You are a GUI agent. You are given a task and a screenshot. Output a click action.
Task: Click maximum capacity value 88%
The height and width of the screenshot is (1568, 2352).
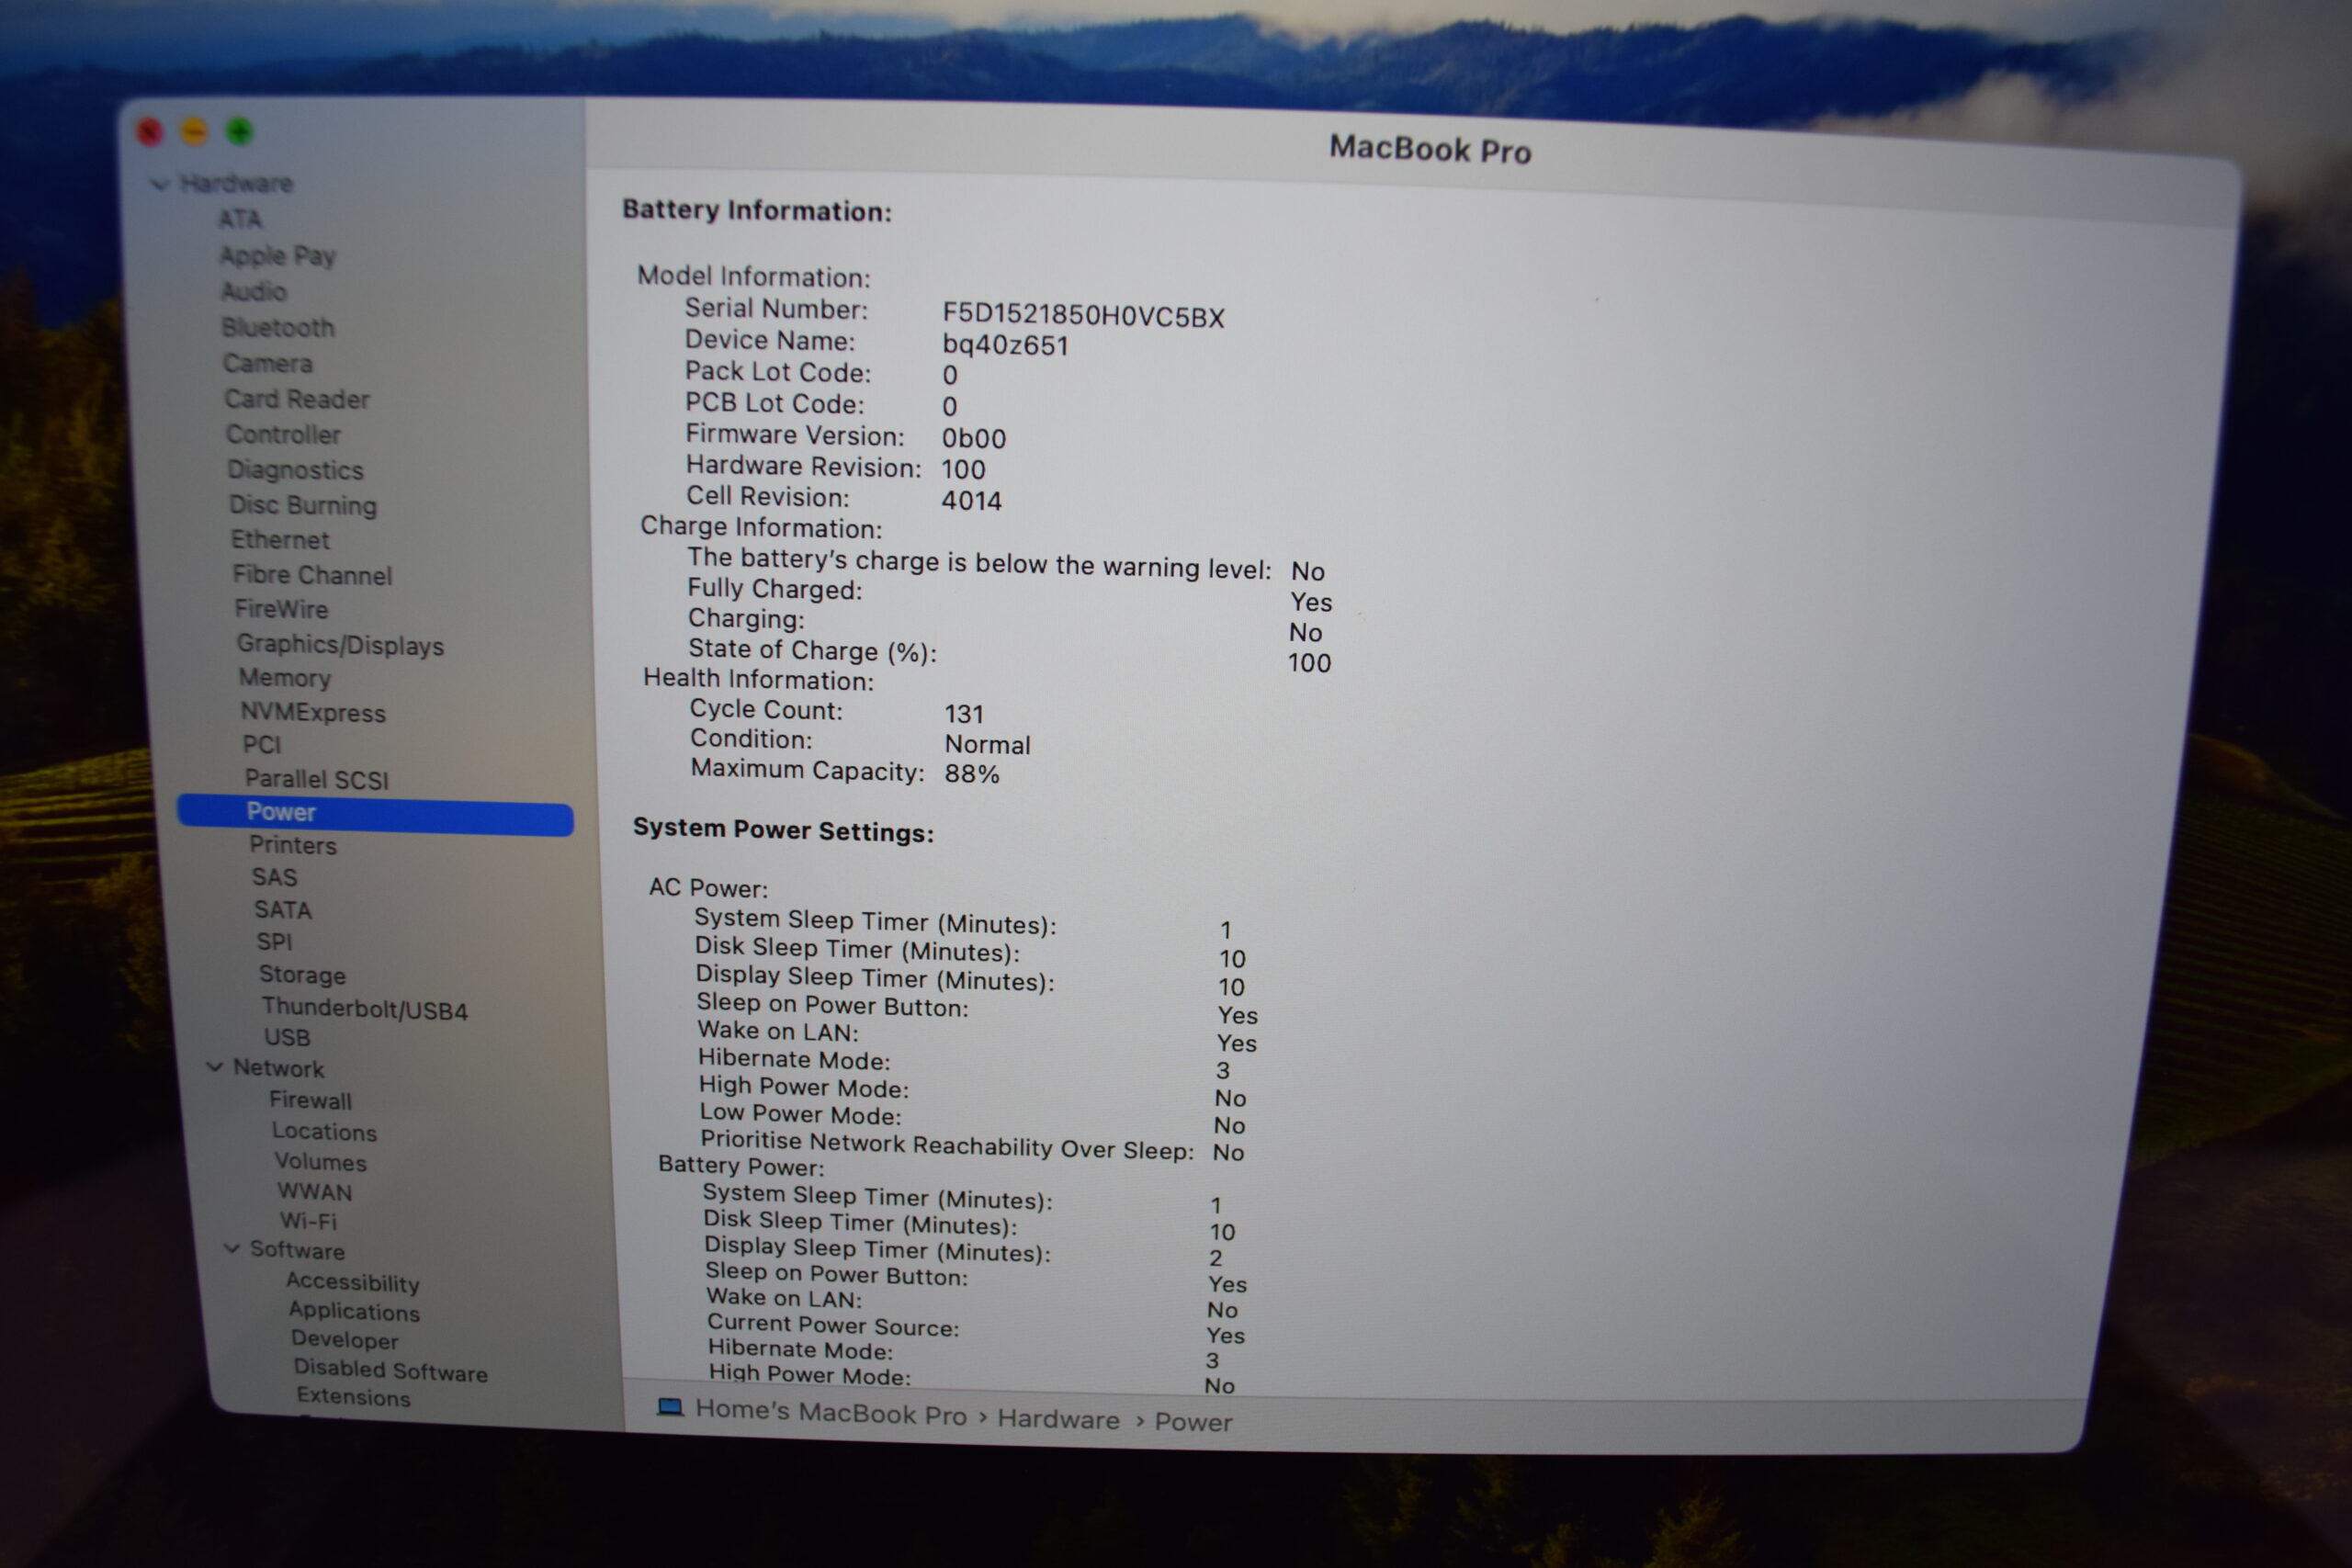click(x=971, y=774)
